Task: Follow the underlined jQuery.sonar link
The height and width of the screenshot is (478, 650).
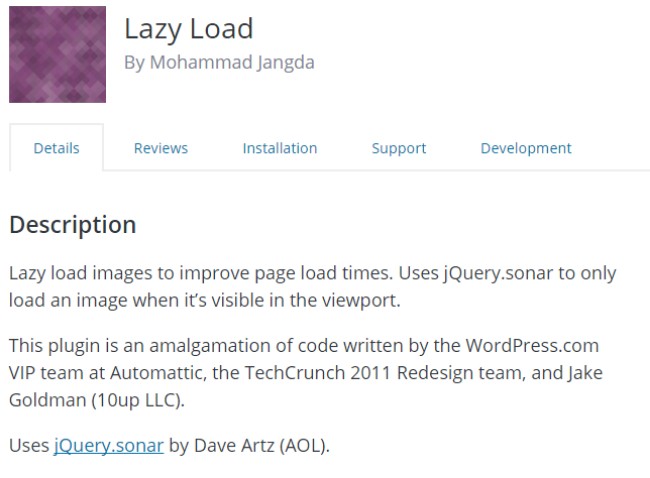Action: 109,446
